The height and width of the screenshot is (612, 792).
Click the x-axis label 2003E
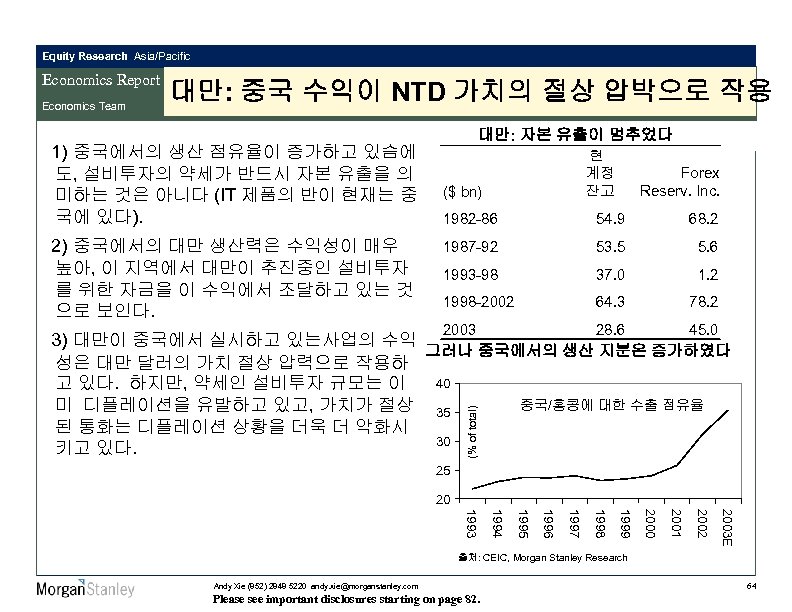coord(727,528)
